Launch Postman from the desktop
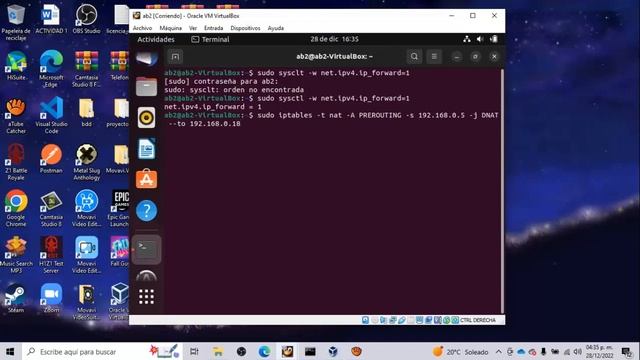This screenshot has height=360, width=640. click(51, 159)
